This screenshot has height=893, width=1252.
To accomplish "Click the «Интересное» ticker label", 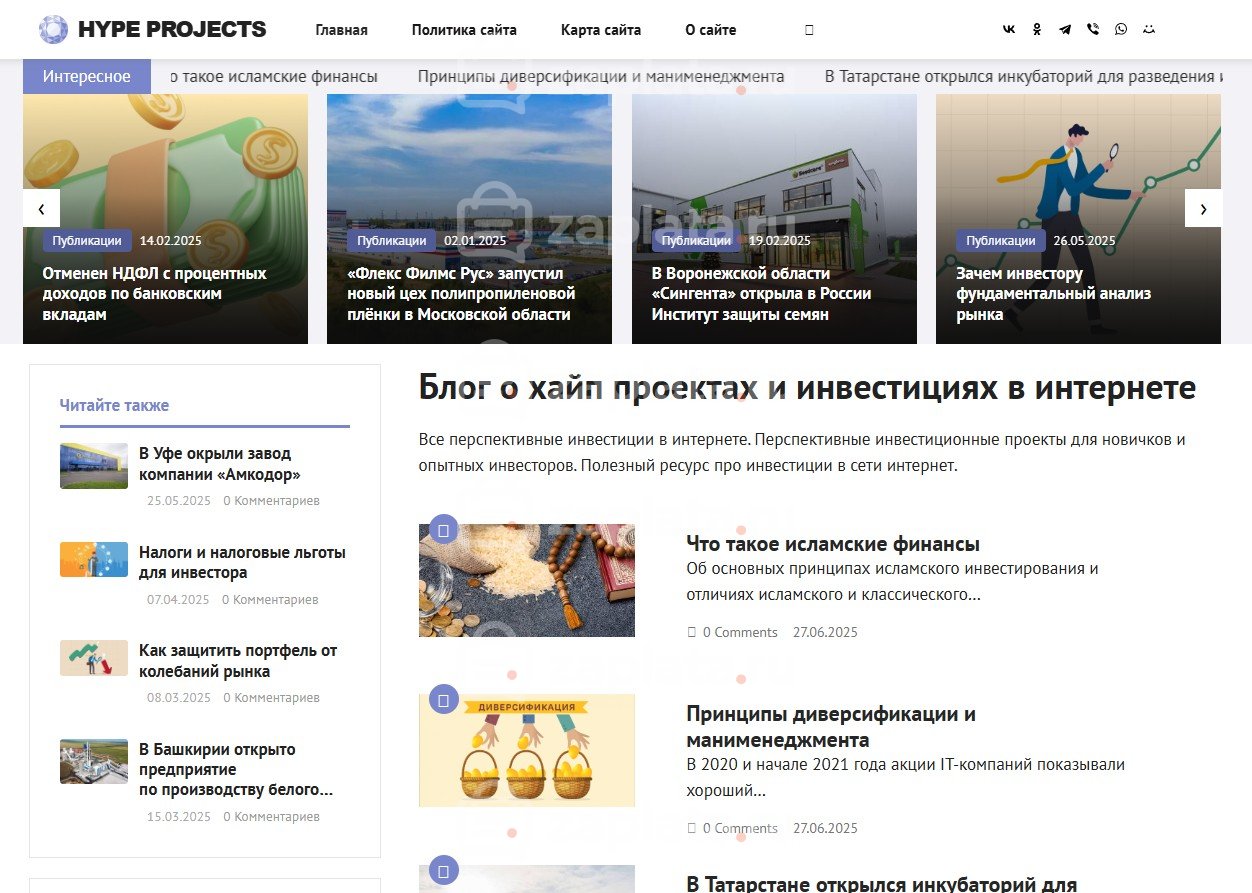I will 87,76.
